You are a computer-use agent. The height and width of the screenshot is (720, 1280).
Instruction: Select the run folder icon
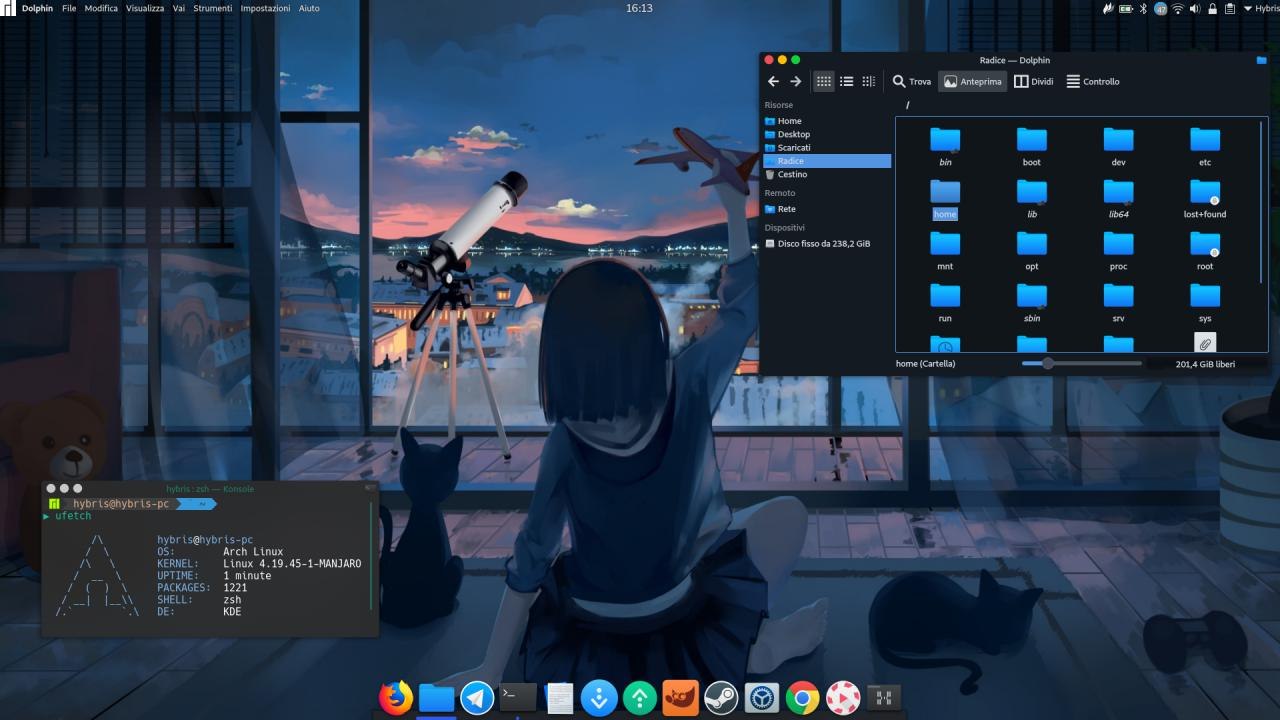pos(945,296)
